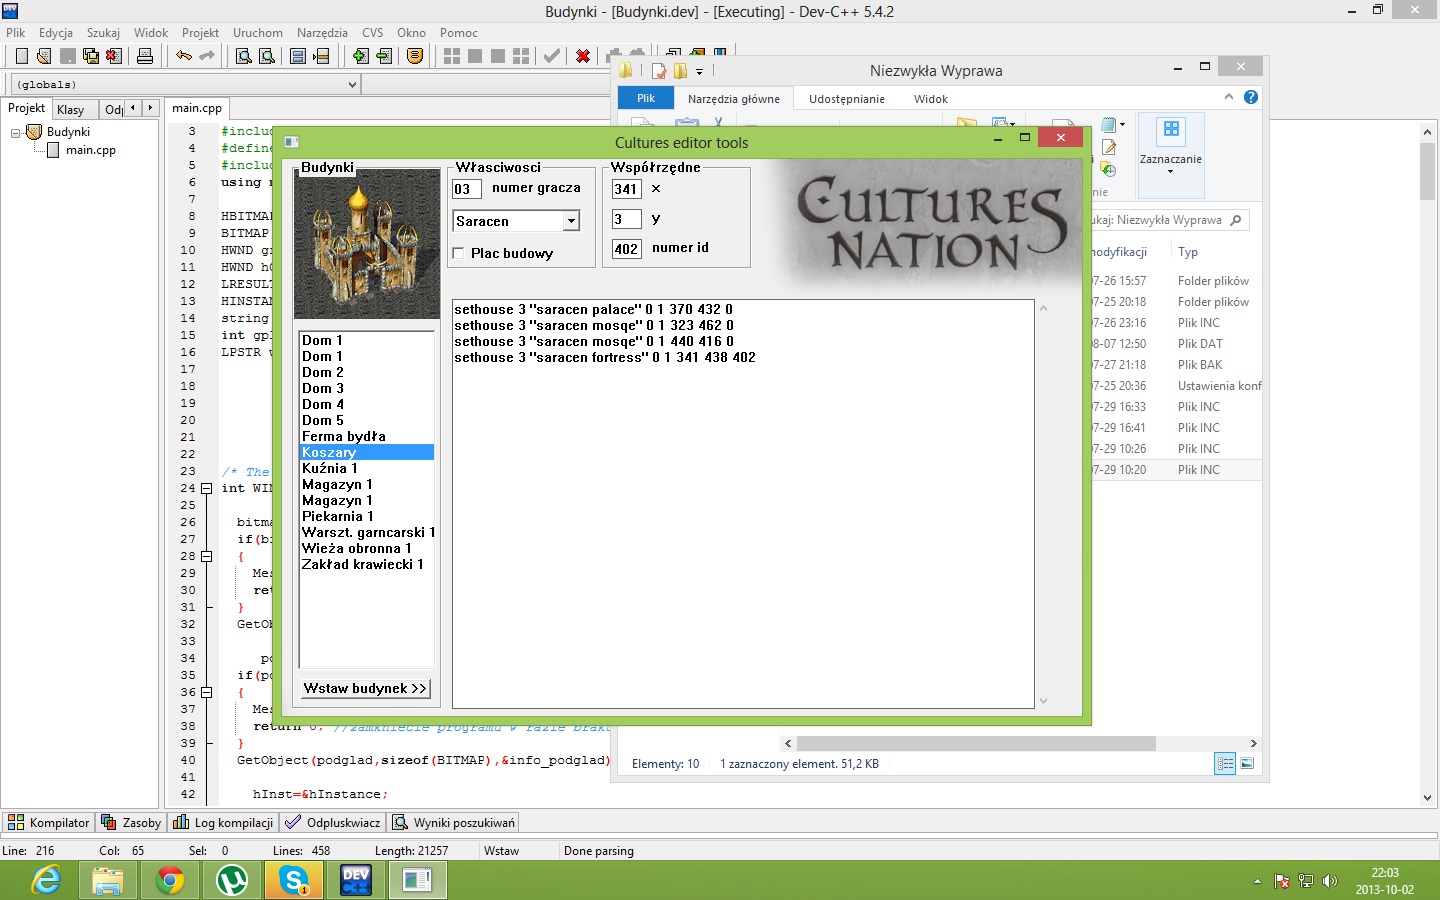This screenshot has width=1440, height=900.
Task: Open the Narzędzia menu in Dev-C++
Action: [322, 32]
